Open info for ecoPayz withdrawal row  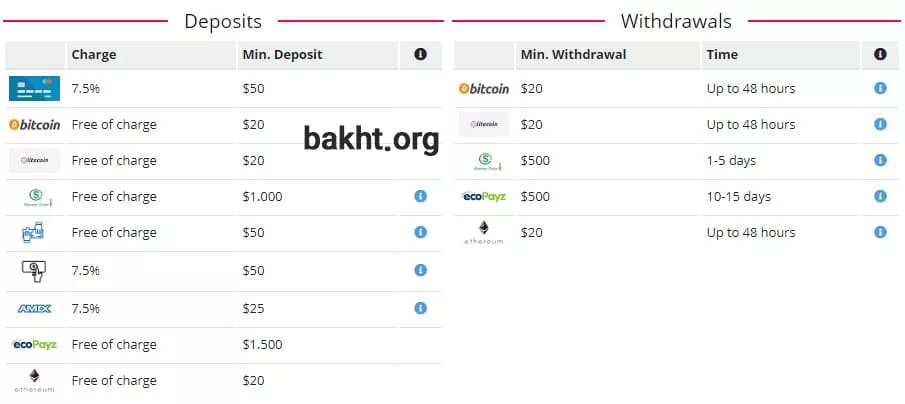coord(880,197)
